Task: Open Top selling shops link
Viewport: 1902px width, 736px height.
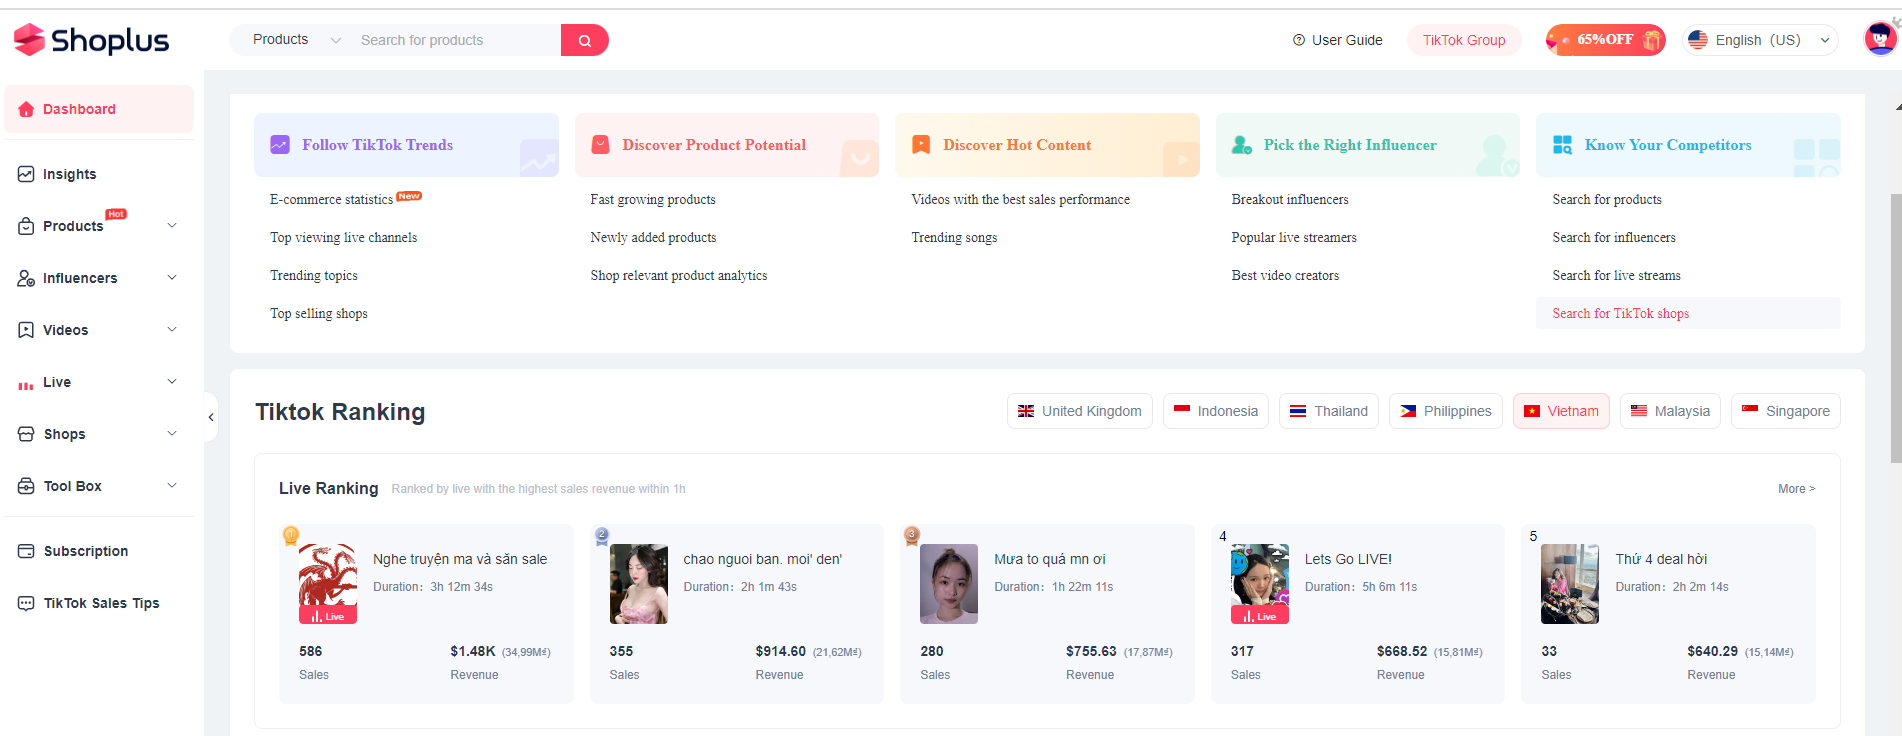Action: [319, 314]
